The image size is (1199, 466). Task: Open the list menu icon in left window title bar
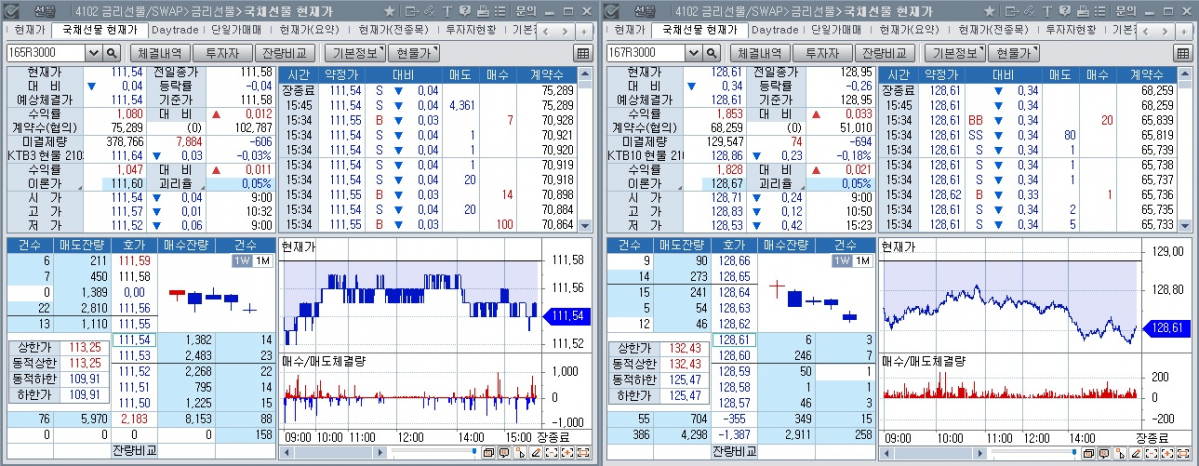click(x=499, y=11)
